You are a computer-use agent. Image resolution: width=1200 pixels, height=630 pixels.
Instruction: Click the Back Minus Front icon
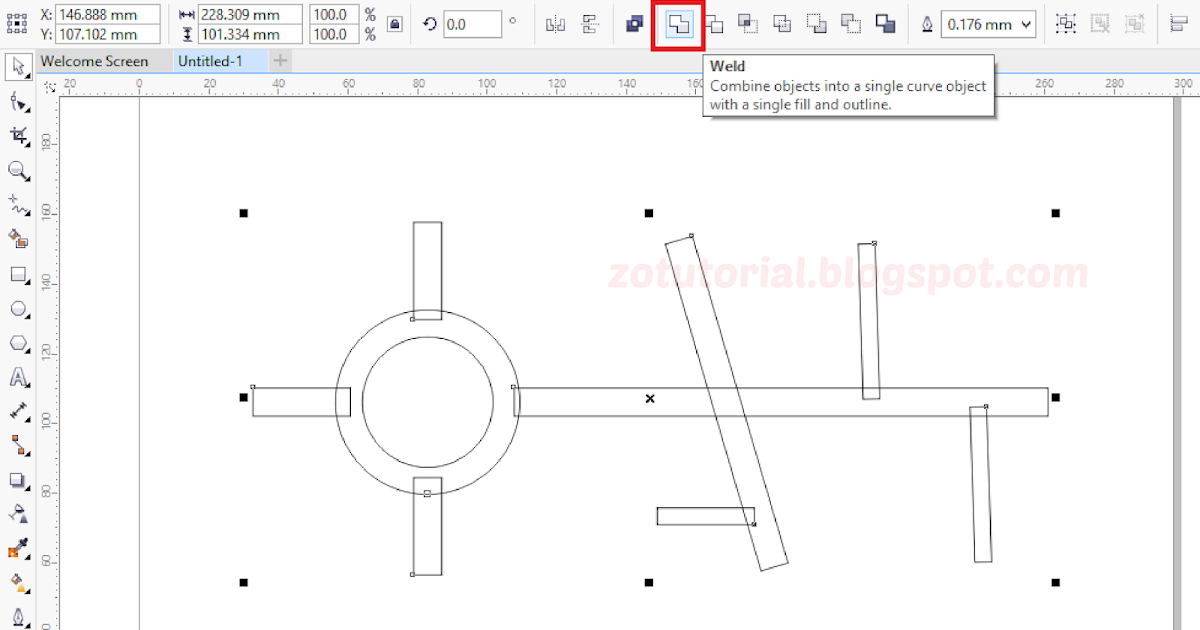[x=851, y=24]
